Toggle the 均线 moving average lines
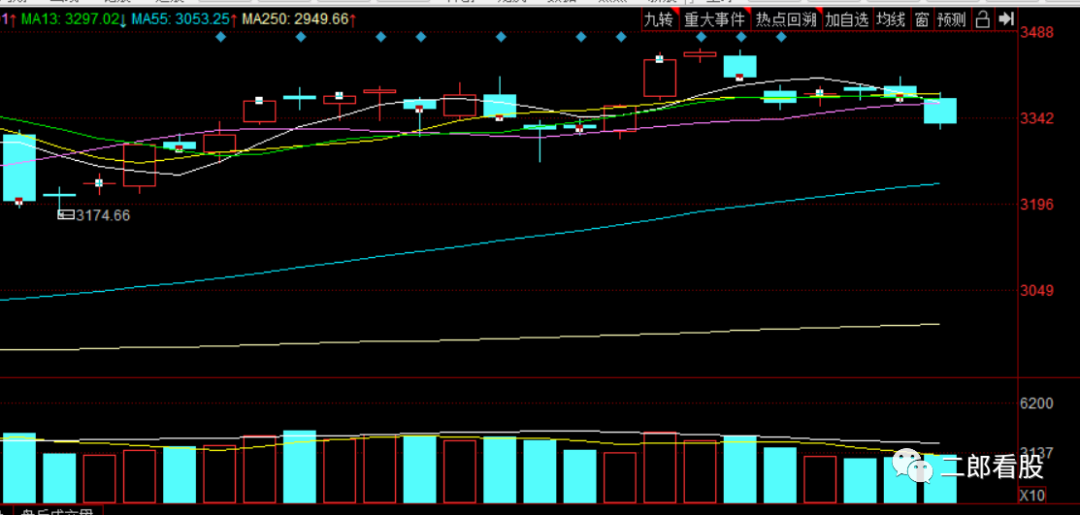The height and width of the screenshot is (515, 1080). click(891, 19)
